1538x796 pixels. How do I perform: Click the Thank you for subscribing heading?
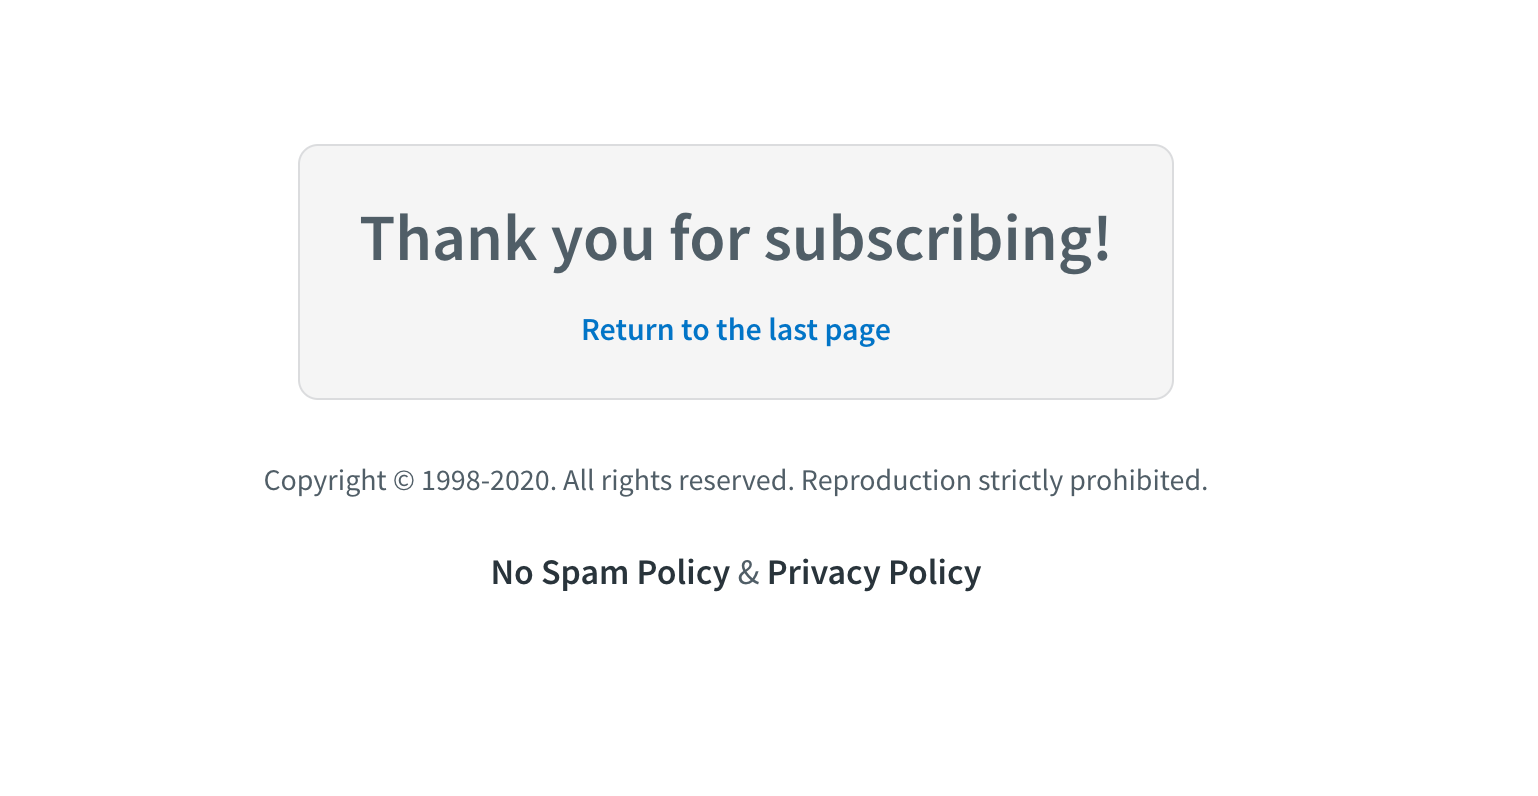tap(735, 239)
